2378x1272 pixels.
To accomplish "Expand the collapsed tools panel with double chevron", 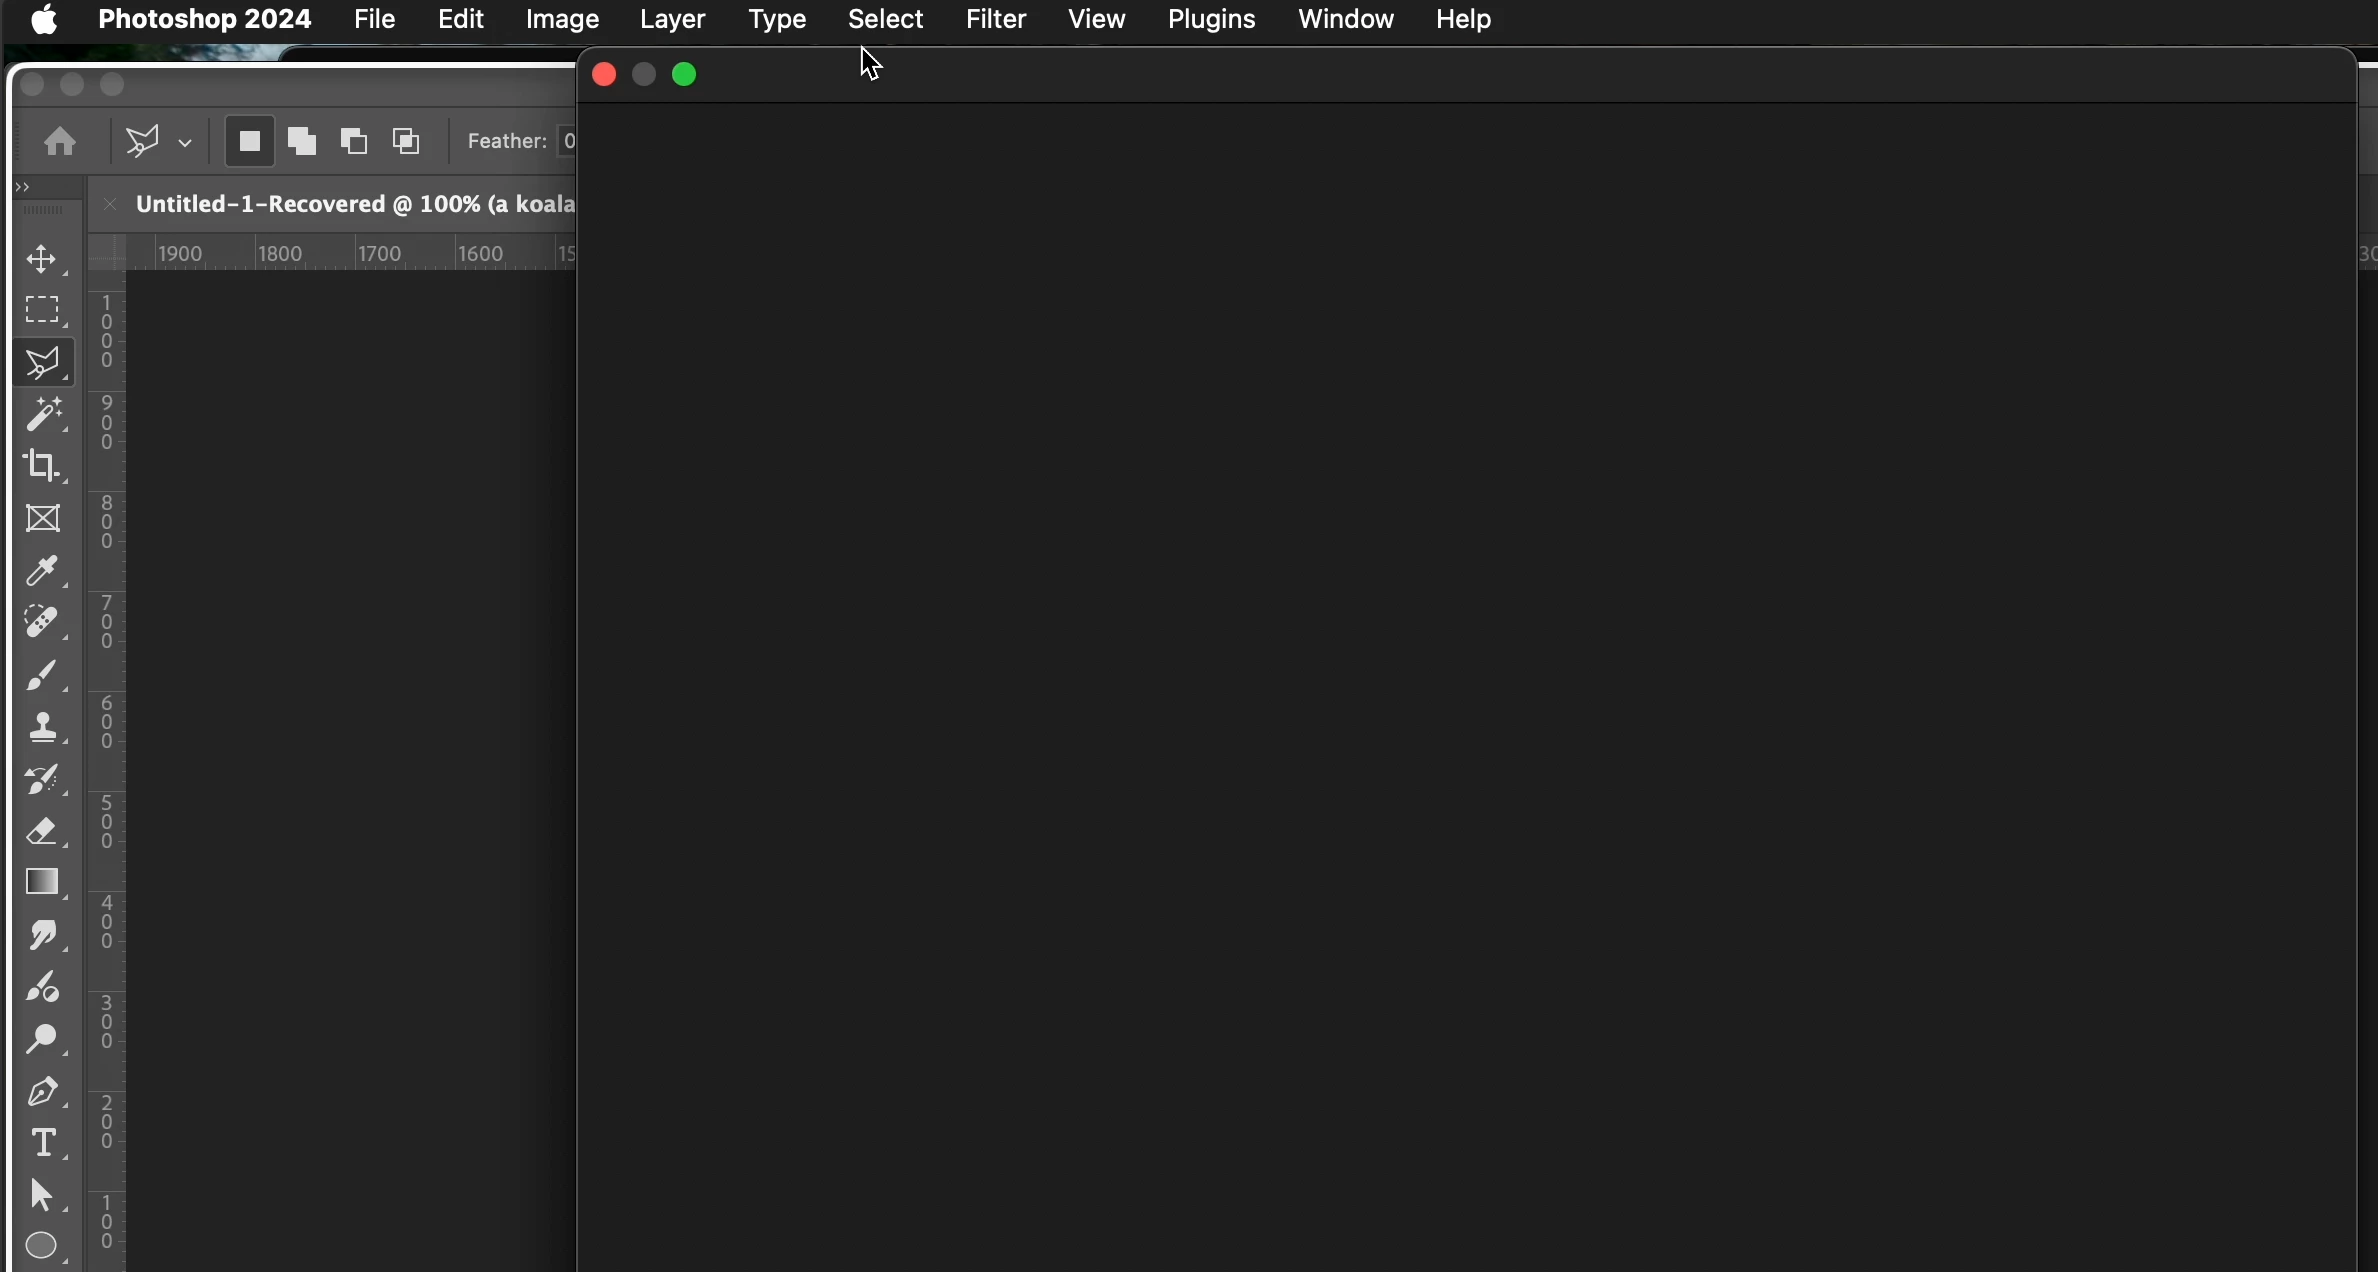I will click(x=24, y=187).
